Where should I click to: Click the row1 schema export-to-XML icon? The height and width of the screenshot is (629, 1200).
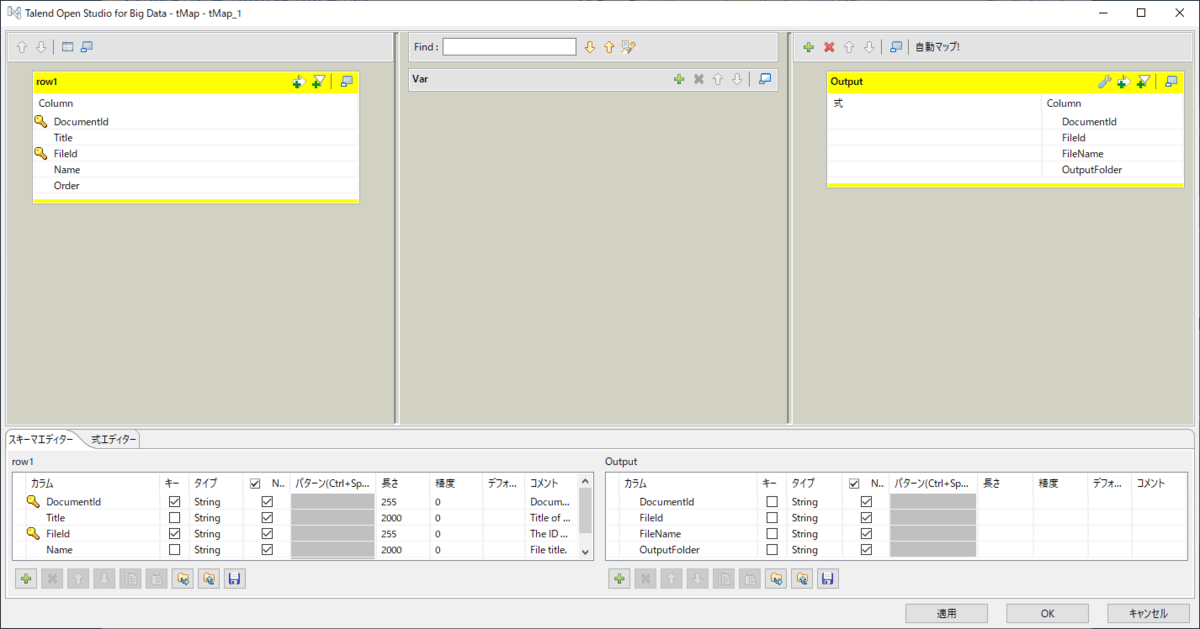click(x=209, y=578)
